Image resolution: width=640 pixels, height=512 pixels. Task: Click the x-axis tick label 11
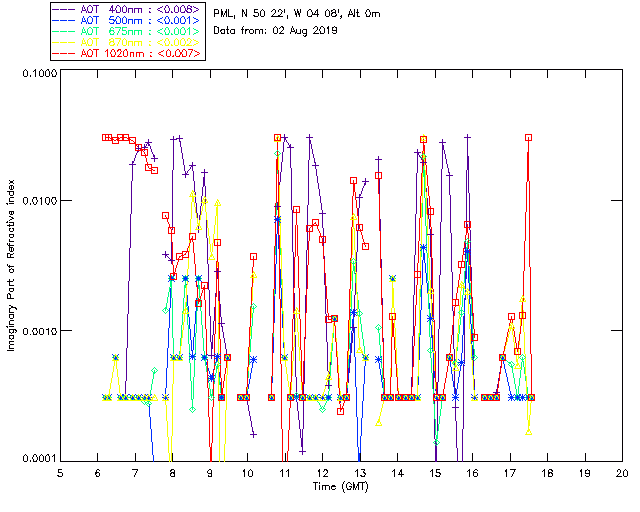(285, 473)
